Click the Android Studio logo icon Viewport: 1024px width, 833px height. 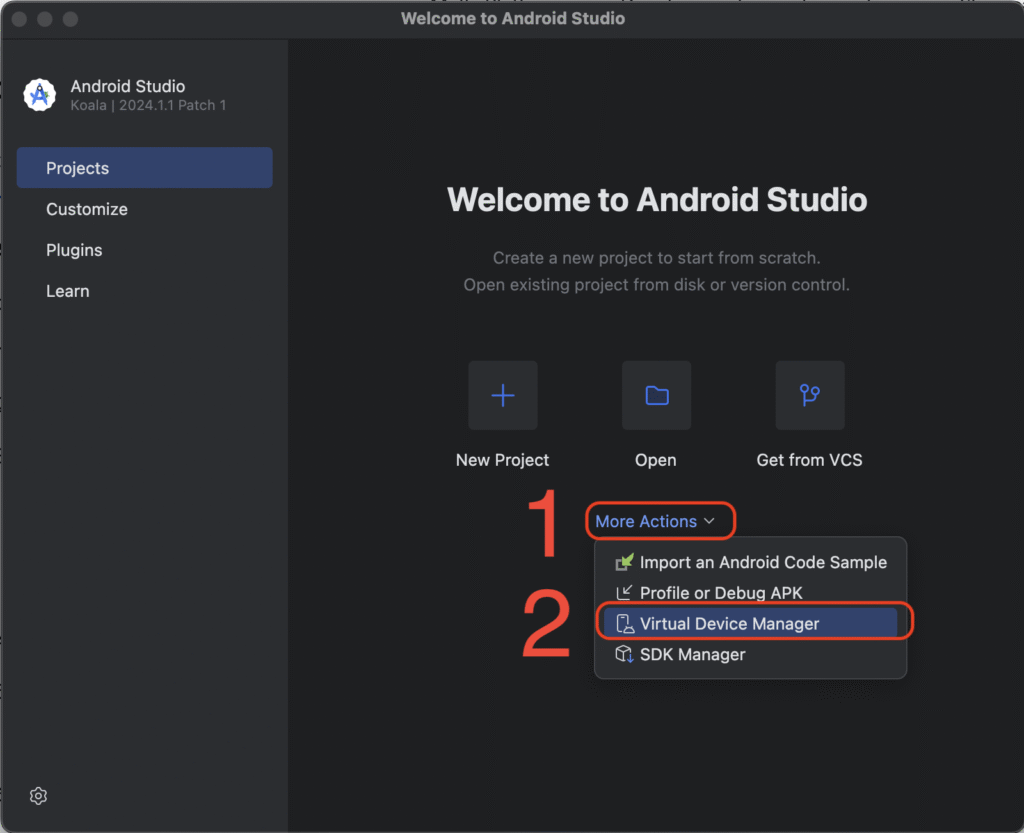click(x=40, y=95)
